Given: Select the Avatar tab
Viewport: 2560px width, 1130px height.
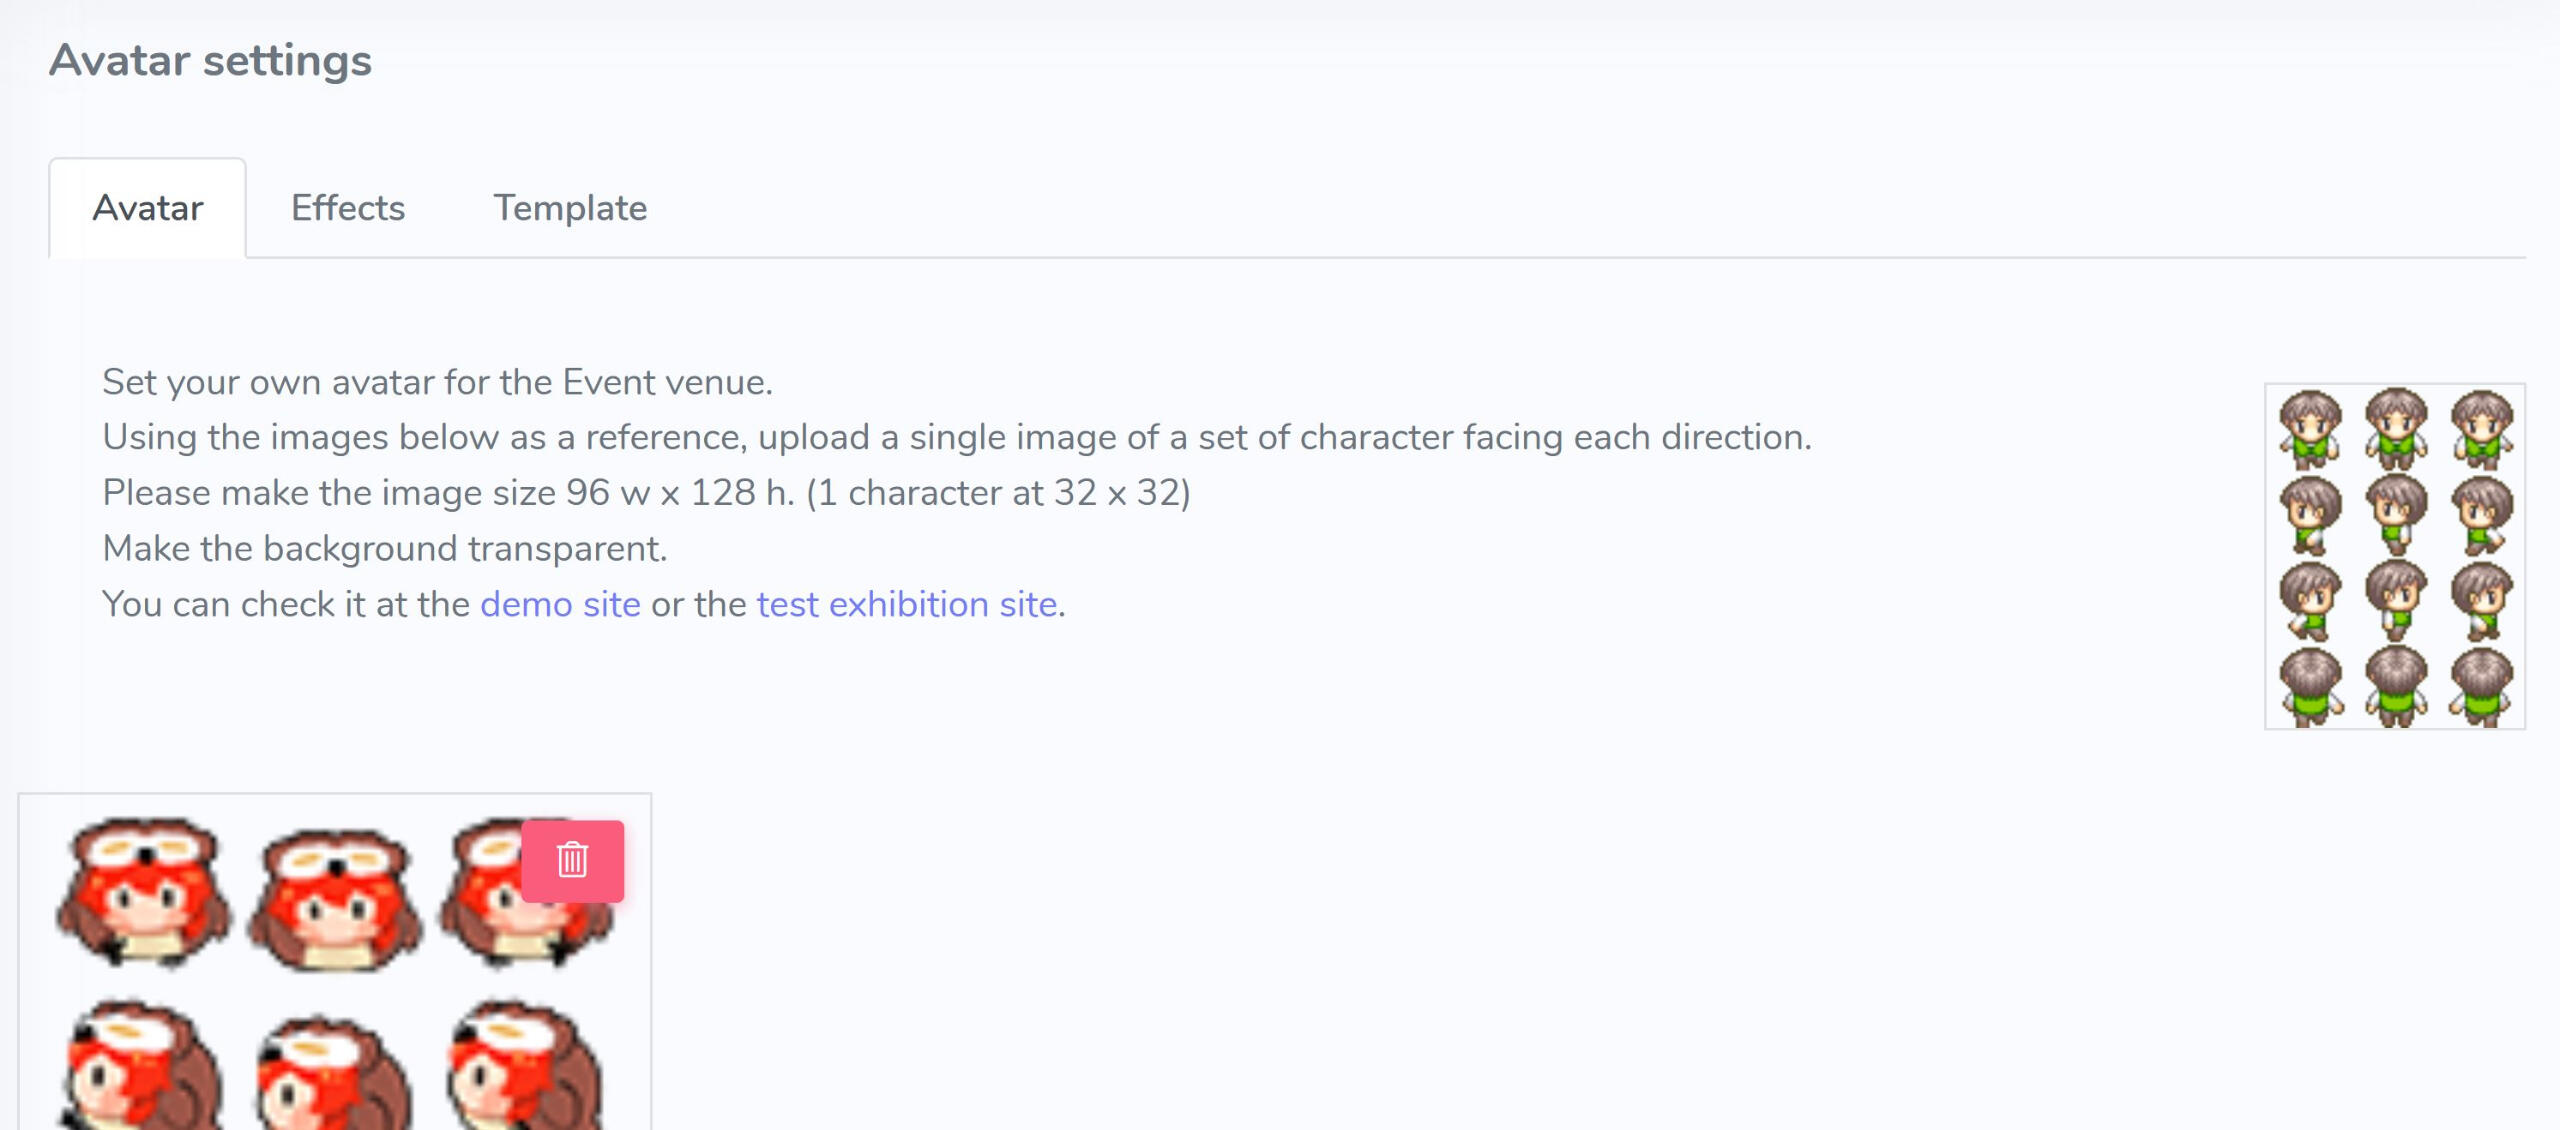Looking at the screenshot, I should [x=148, y=208].
